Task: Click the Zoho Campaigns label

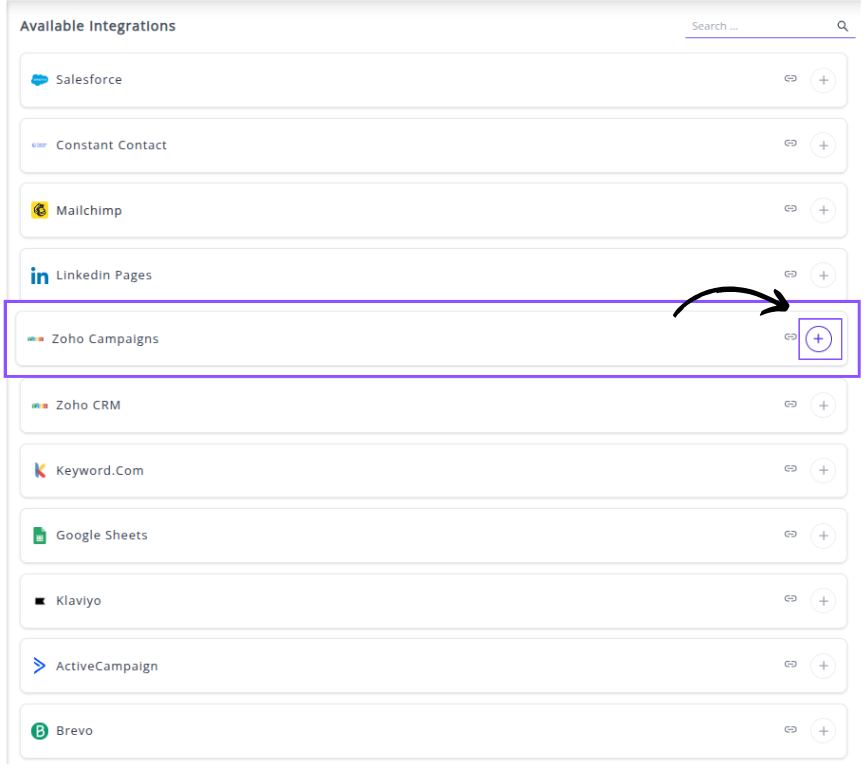Action: pos(105,339)
